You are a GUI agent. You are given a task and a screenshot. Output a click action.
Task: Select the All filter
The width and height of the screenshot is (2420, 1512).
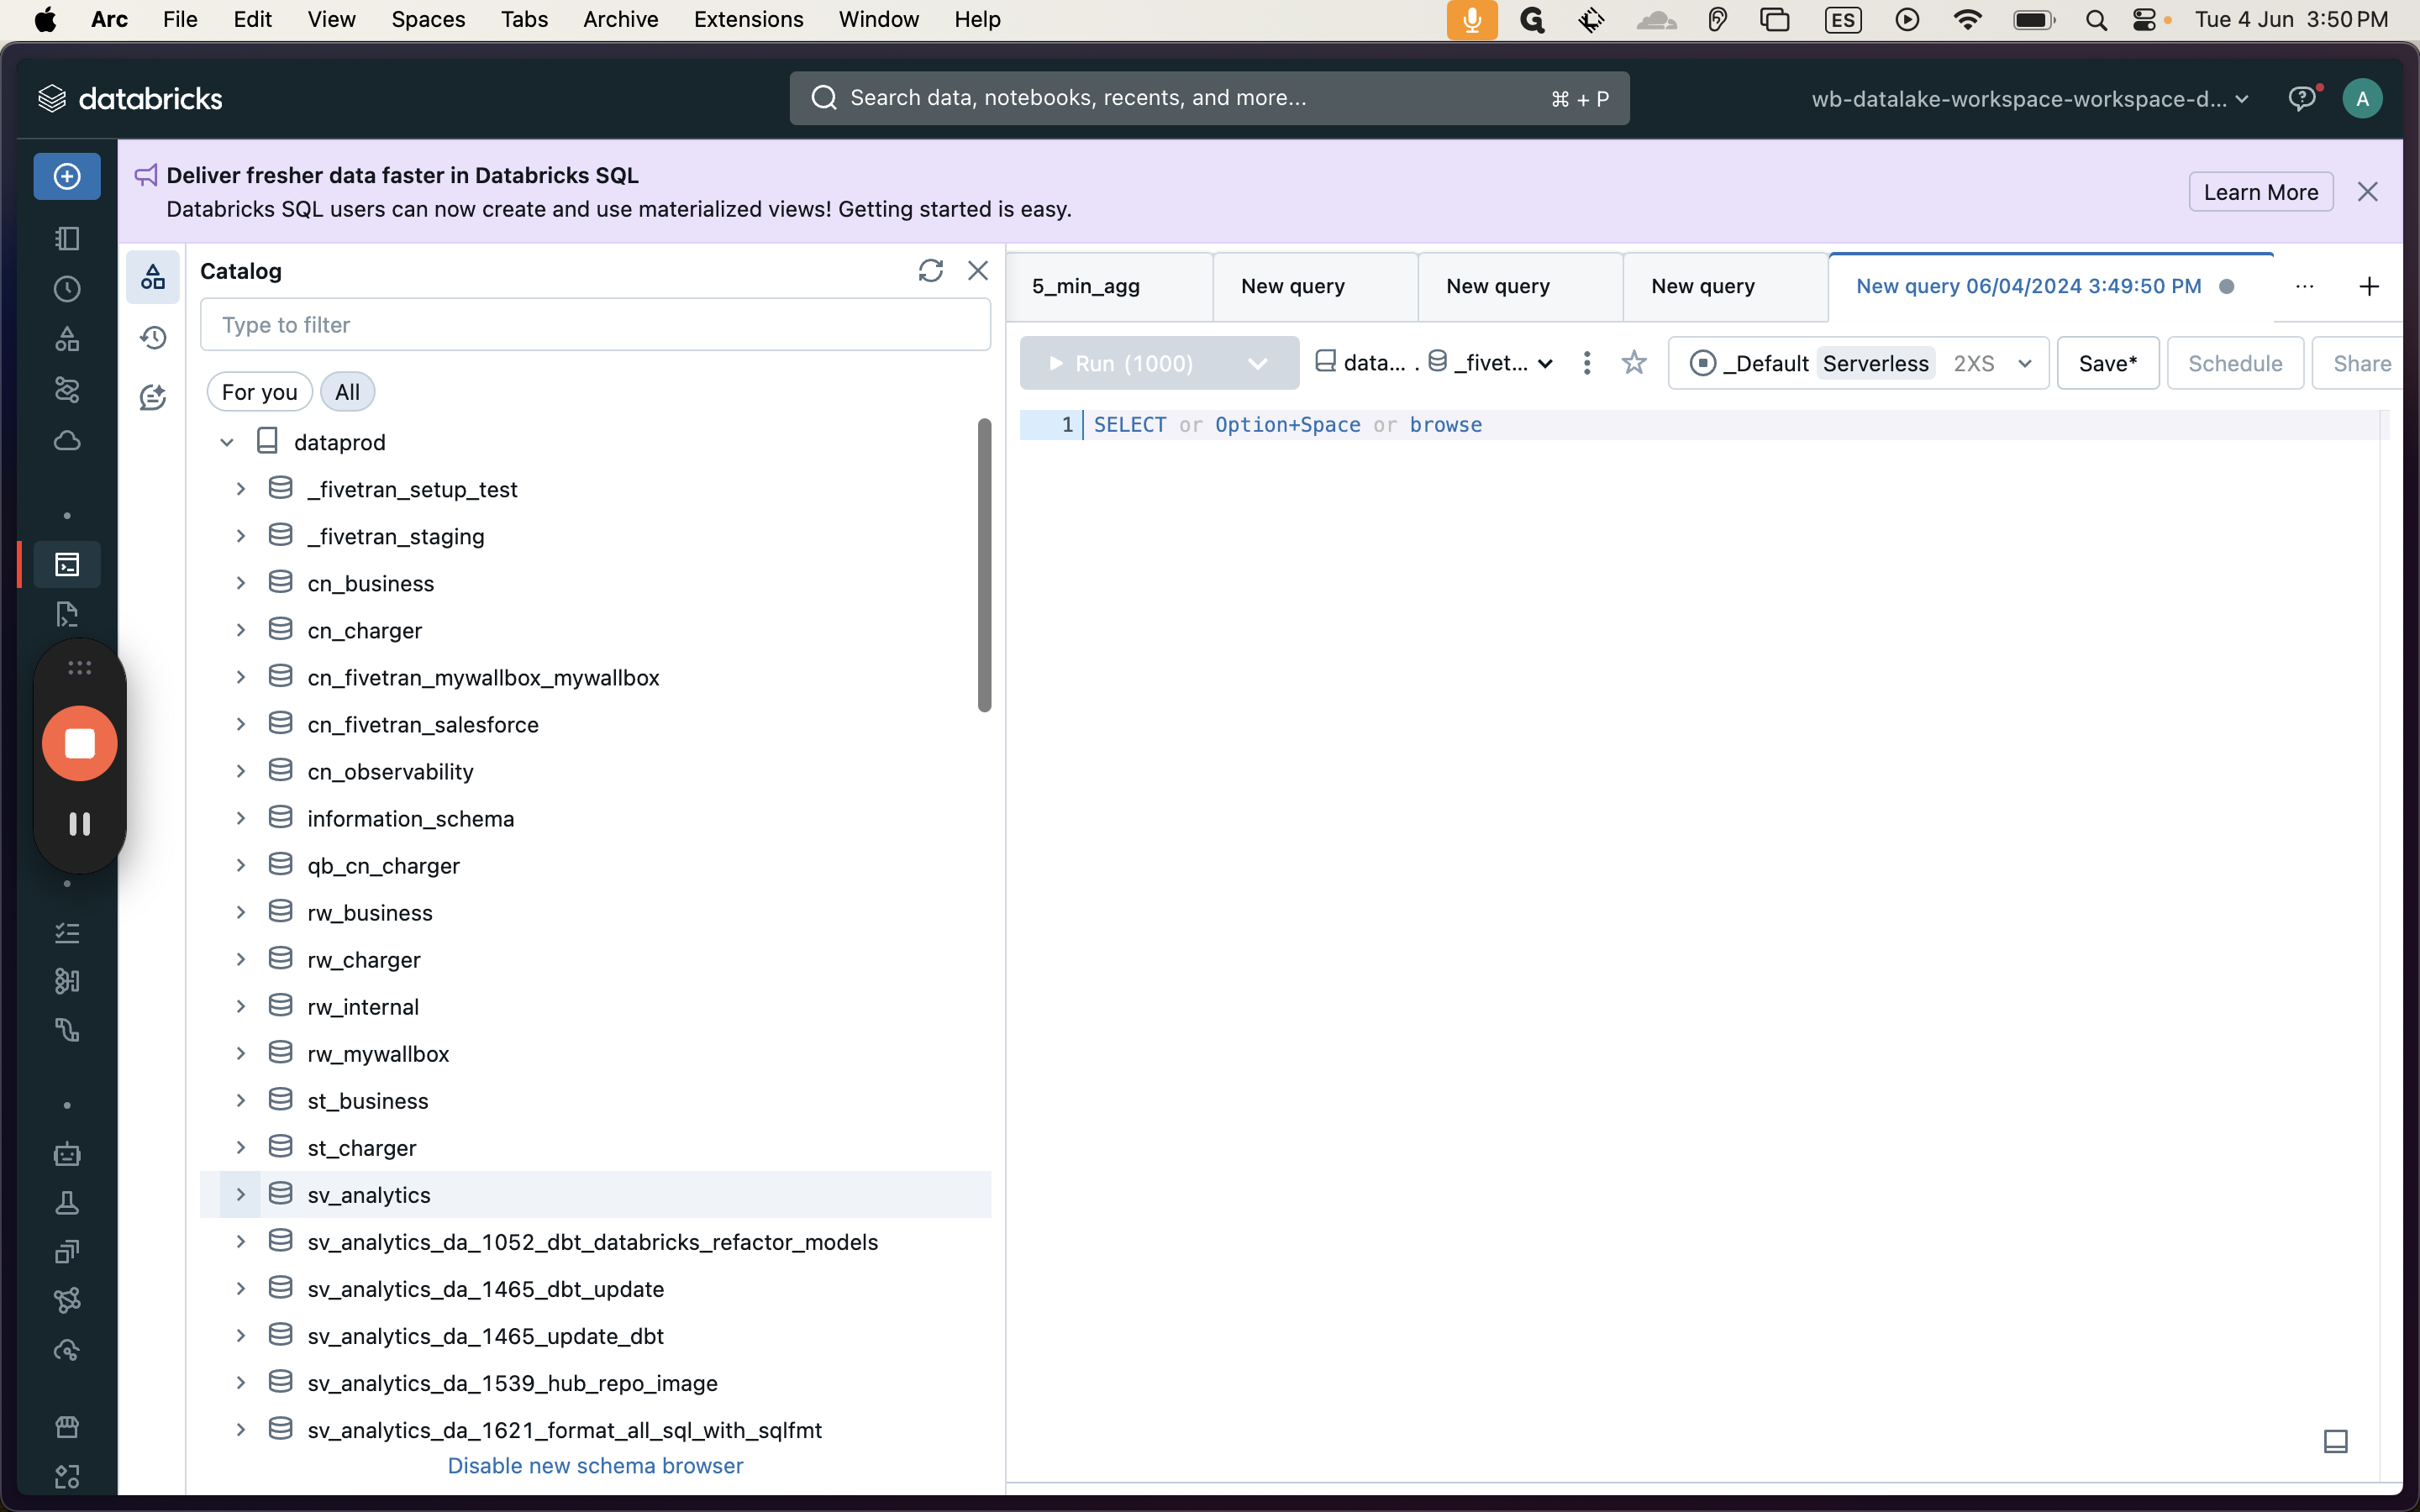pyautogui.click(x=347, y=392)
